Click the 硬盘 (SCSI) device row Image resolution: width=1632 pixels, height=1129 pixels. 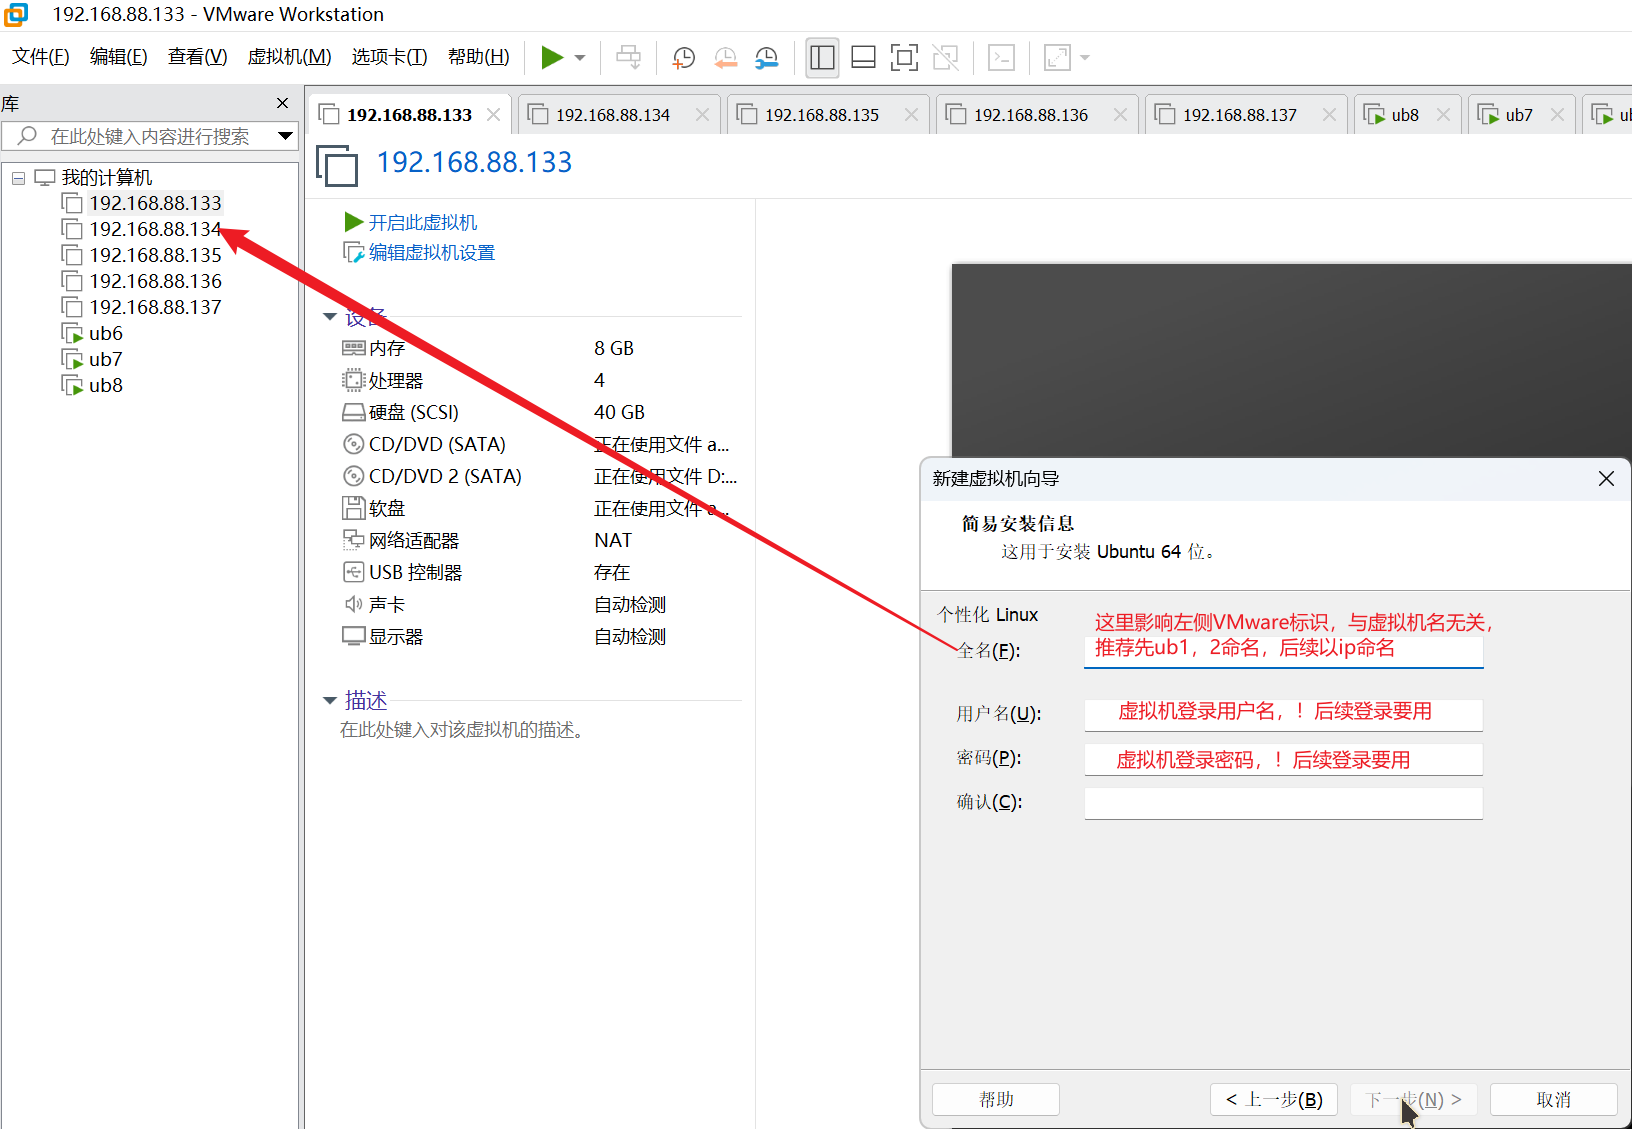pyautogui.click(x=540, y=412)
